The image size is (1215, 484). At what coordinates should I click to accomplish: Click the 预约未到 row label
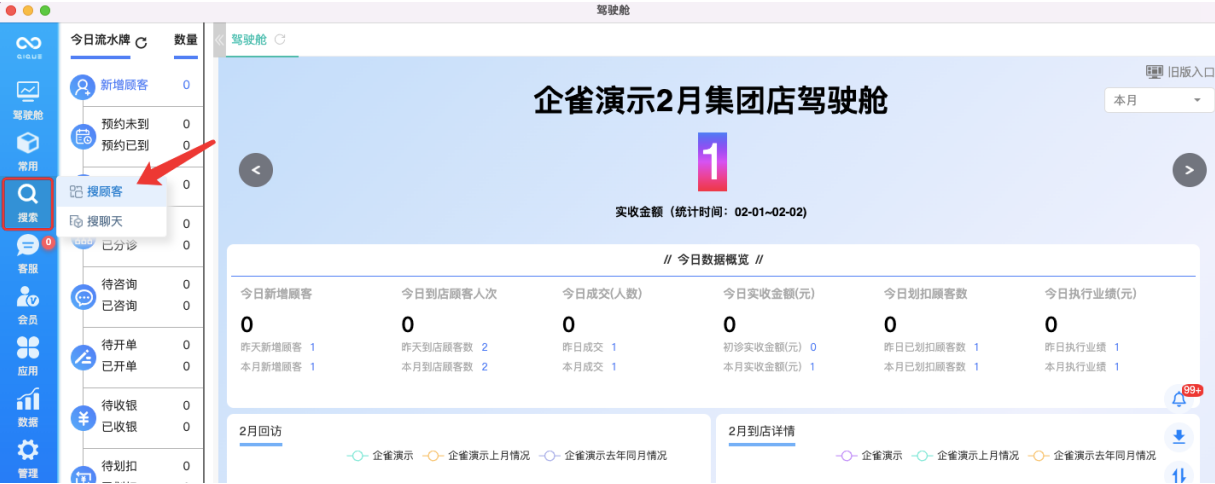click(x=126, y=124)
